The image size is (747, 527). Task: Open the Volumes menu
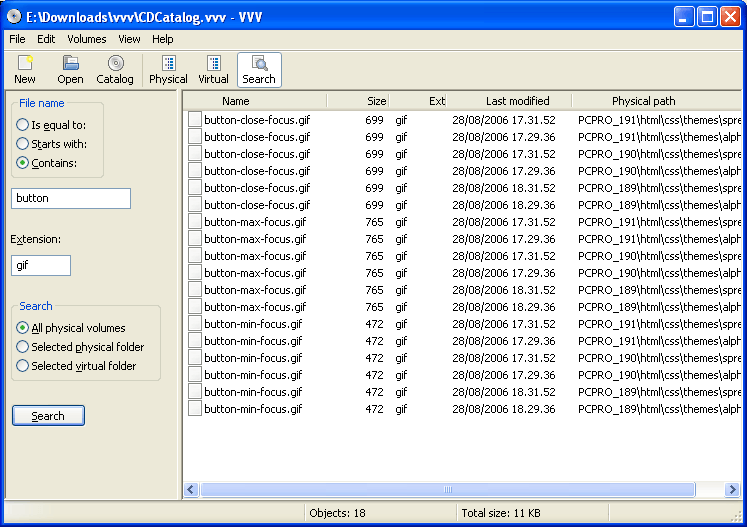tap(86, 39)
